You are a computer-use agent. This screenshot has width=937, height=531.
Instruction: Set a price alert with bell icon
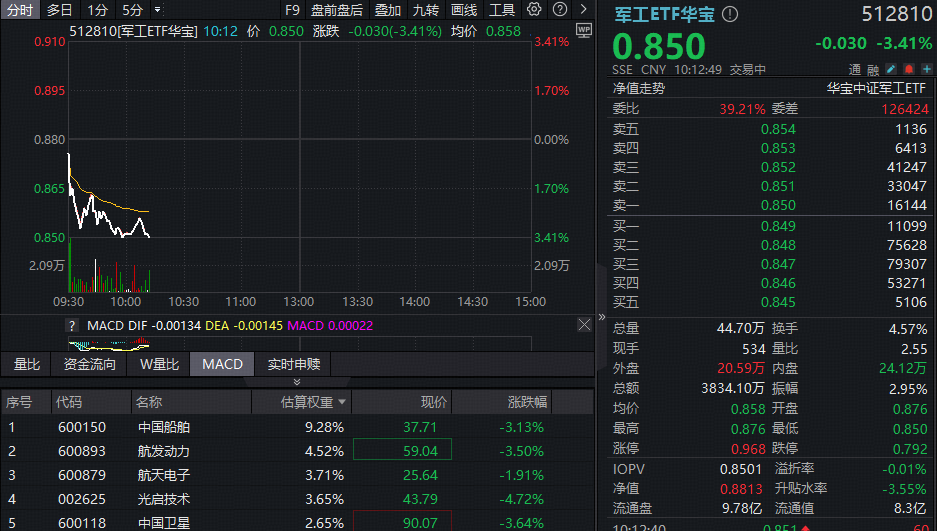[x=908, y=69]
